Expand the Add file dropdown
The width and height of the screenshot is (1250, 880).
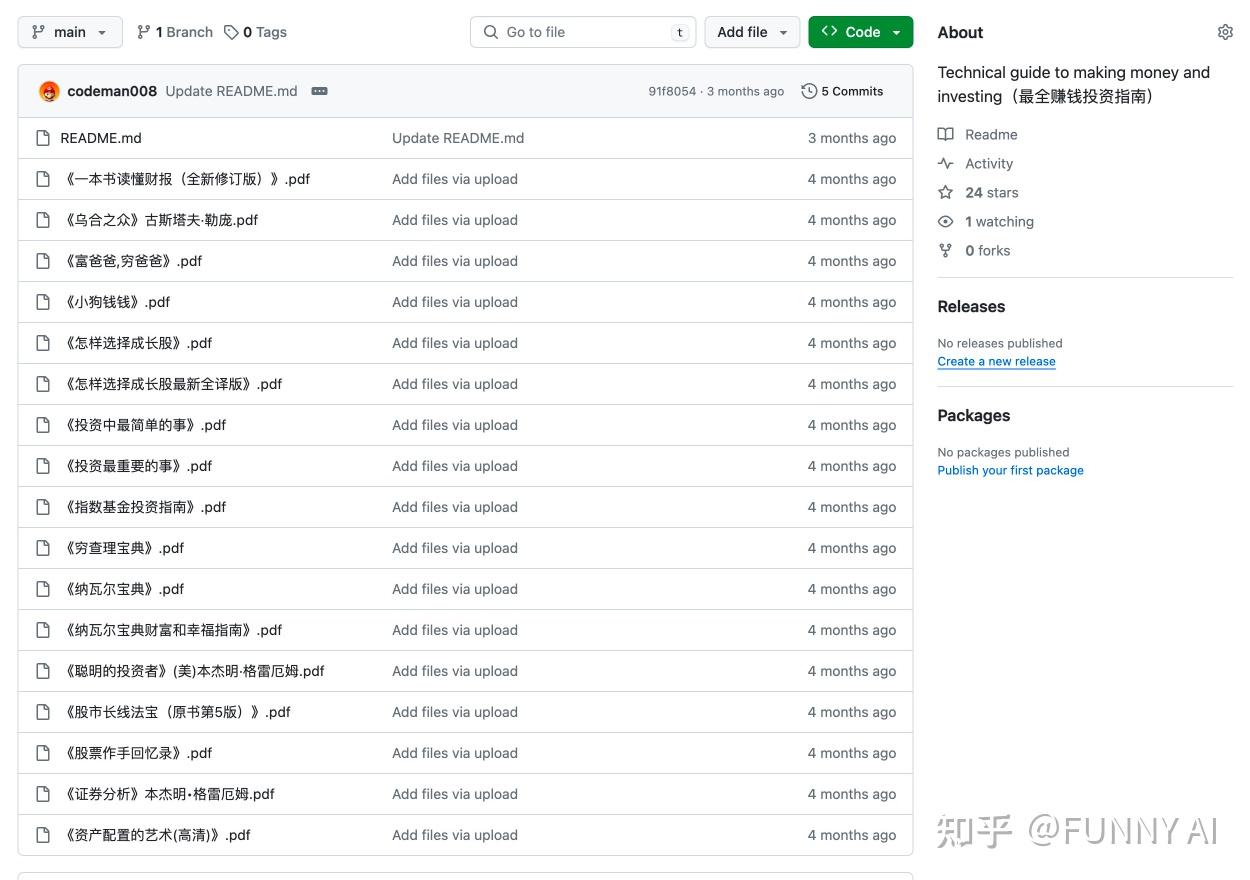(x=752, y=32)
